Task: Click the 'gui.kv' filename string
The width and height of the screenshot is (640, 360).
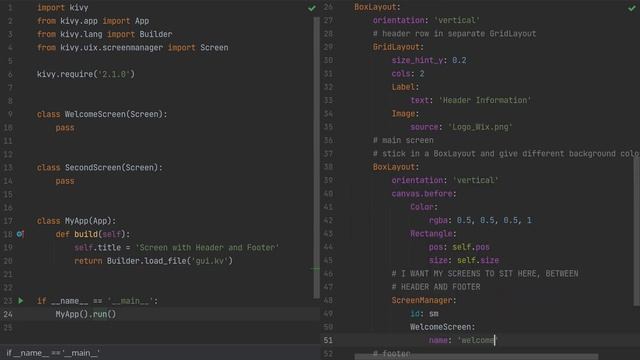Action: click(210, 261)
